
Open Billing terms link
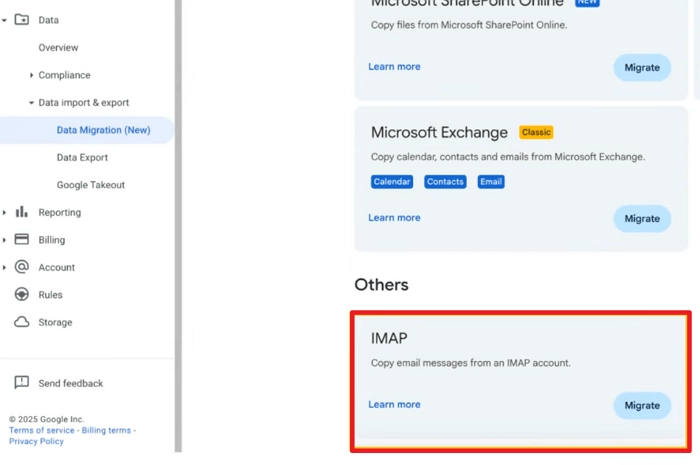point(106,430)
